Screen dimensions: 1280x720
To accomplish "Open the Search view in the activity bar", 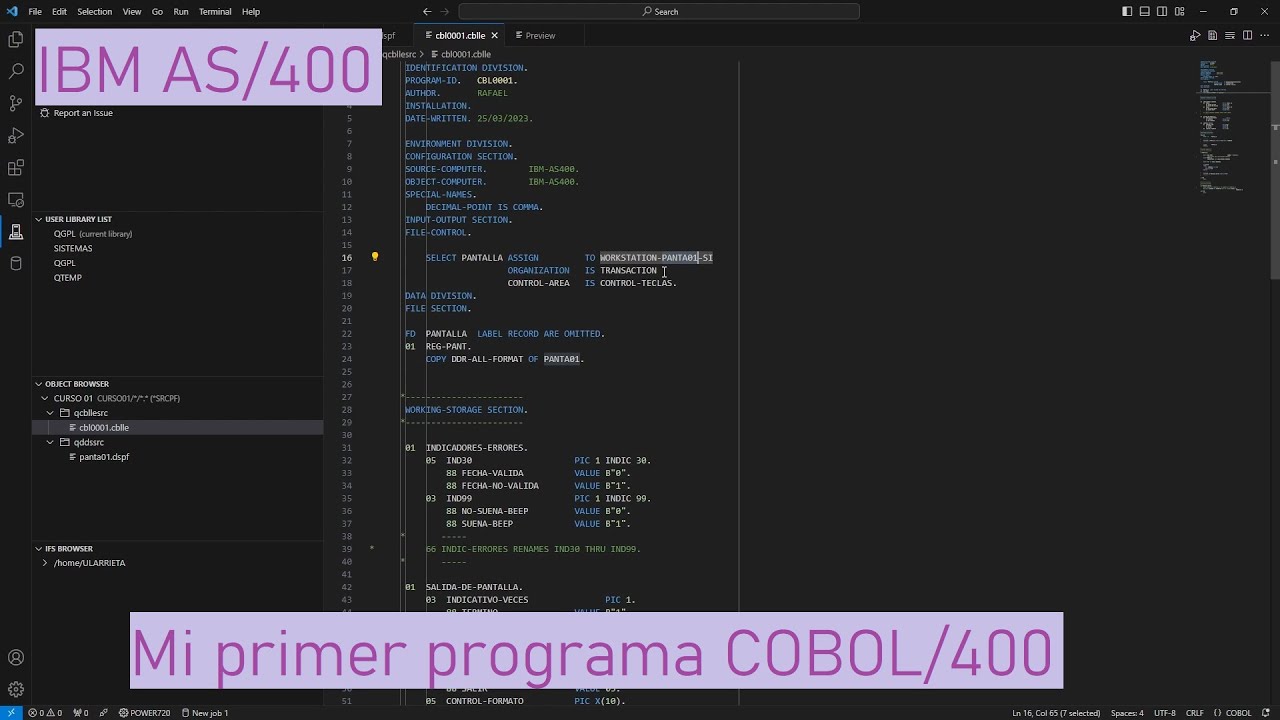I will (x=16, y=71).
